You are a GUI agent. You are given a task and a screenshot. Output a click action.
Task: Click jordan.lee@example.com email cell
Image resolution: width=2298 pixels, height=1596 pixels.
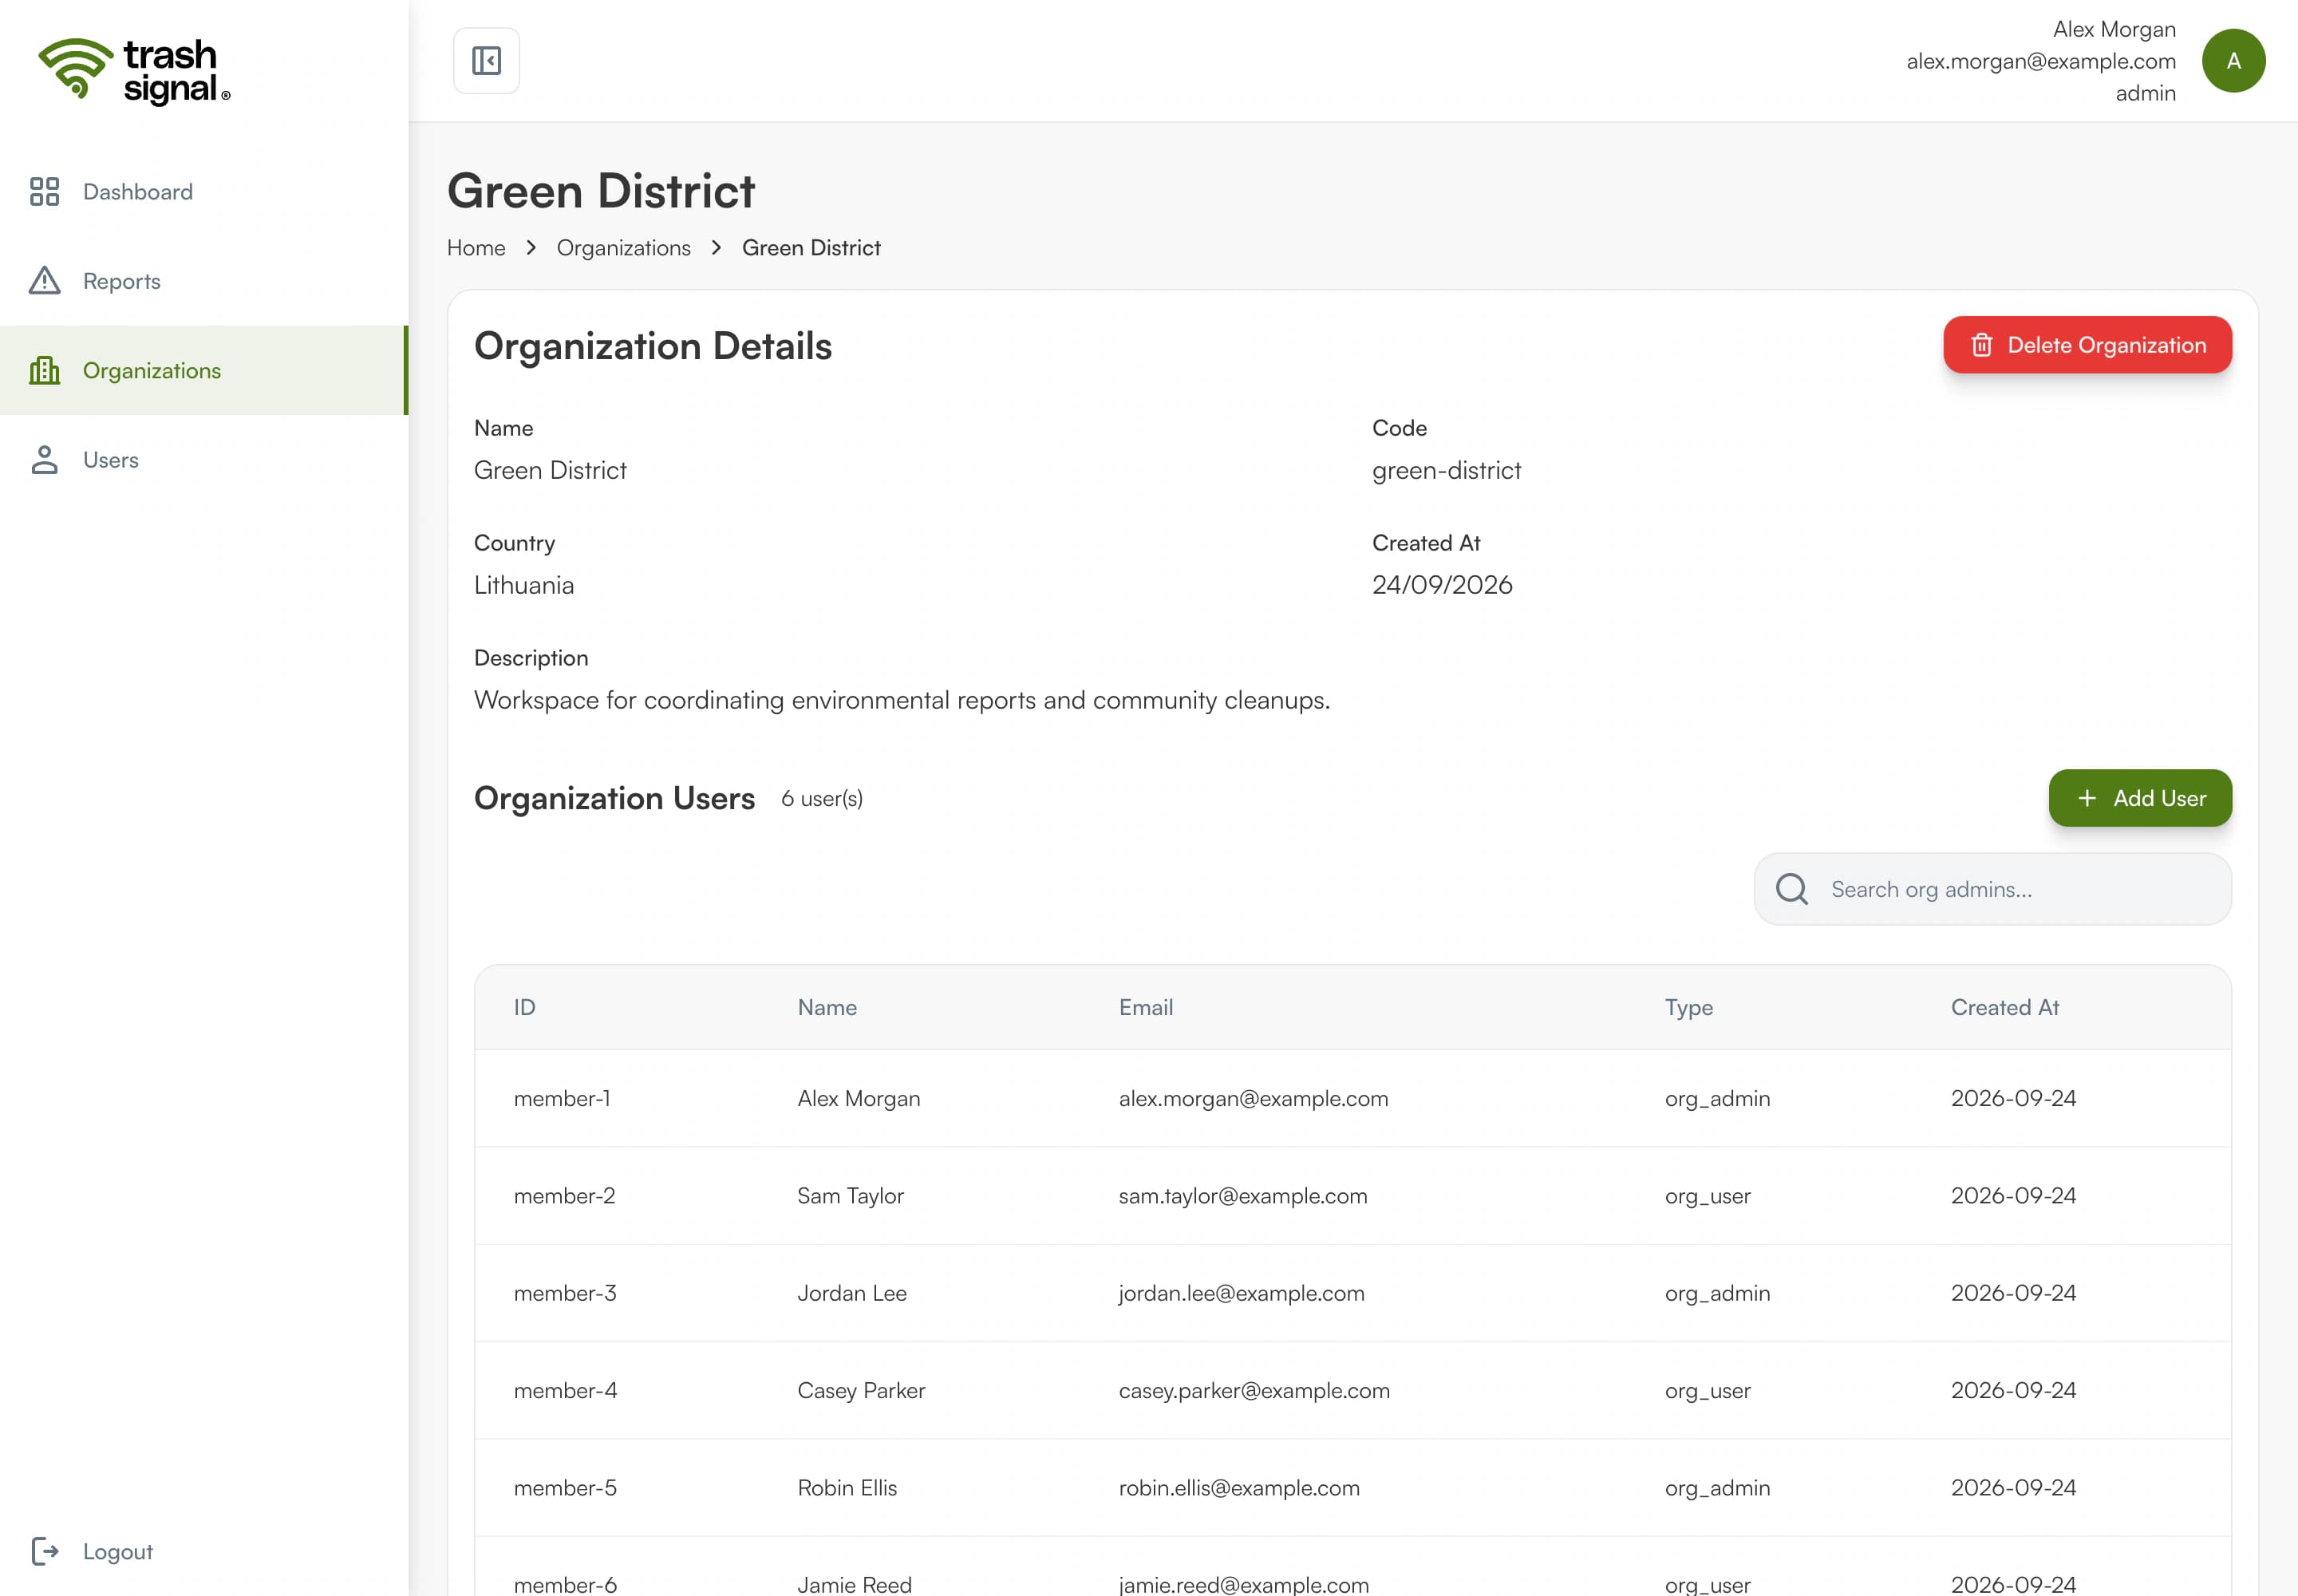[x=1241, y=1293]
